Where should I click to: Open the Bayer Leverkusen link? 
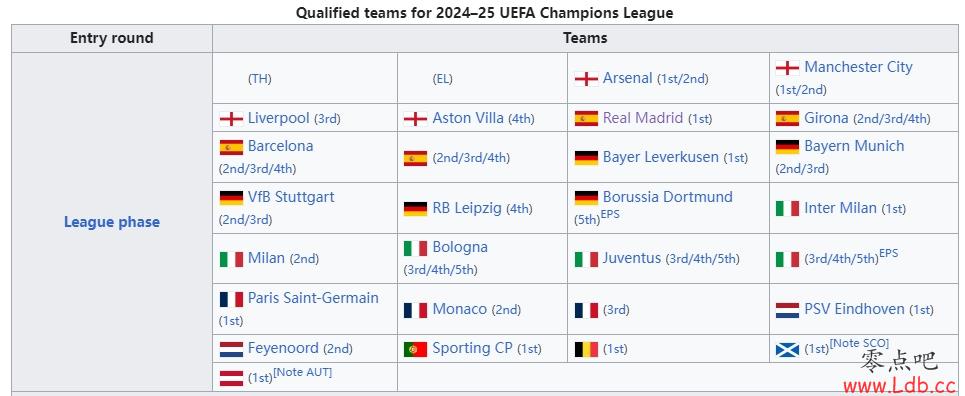pos(660,157)
